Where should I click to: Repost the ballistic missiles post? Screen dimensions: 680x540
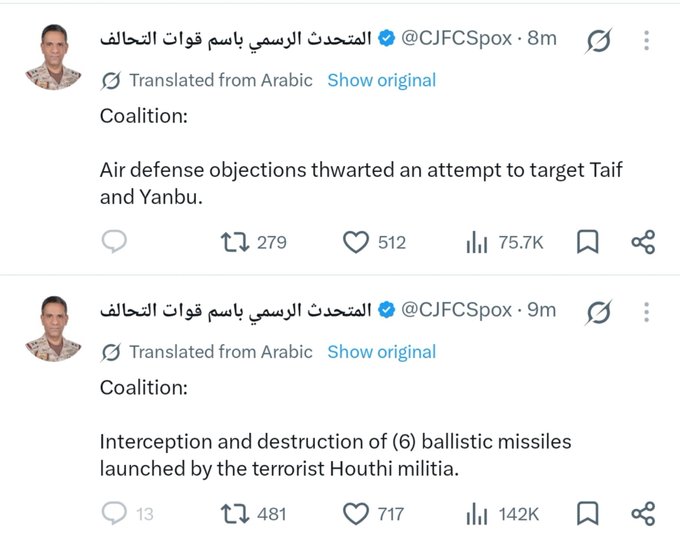254,514
